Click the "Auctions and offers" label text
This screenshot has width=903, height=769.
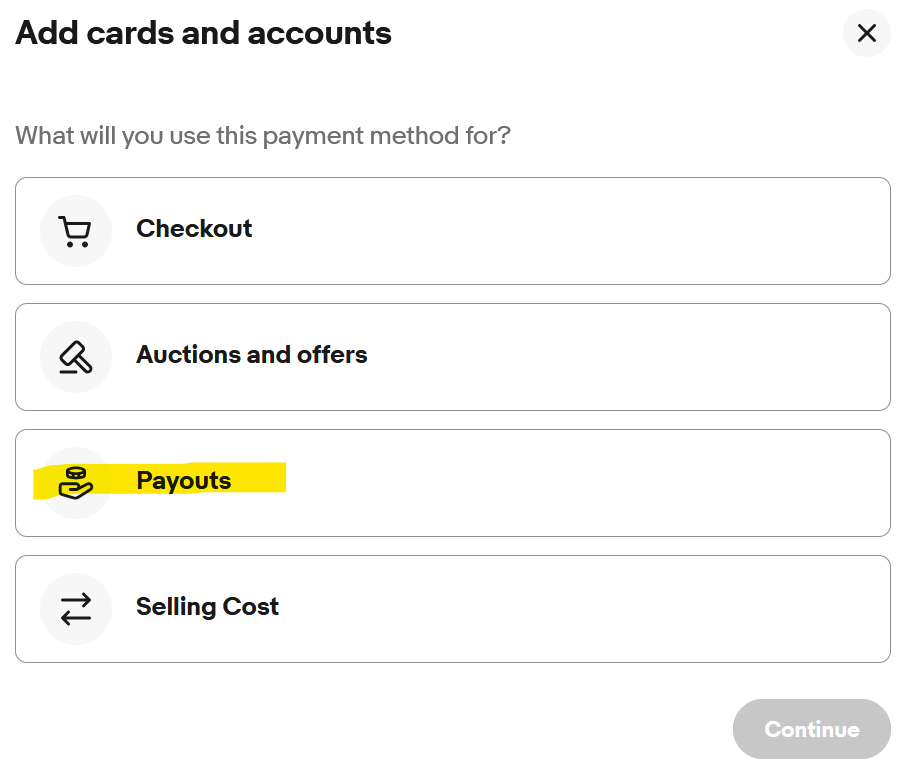coord(252,355)
